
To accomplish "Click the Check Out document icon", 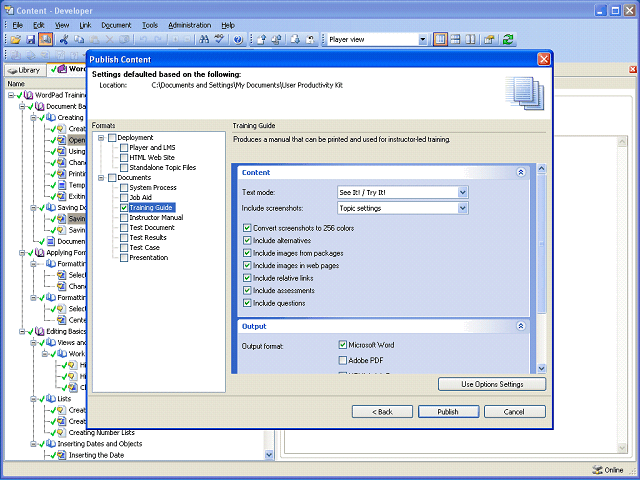I will click(x=295, y=40).
